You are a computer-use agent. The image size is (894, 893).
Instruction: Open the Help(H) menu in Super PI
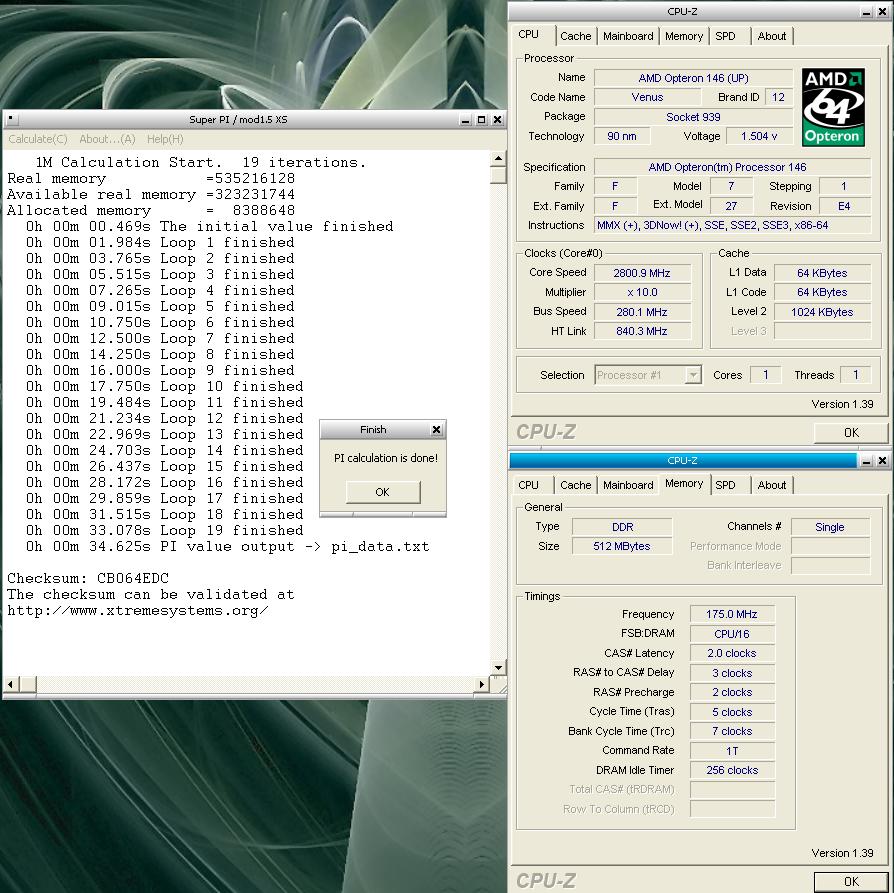point(165,139)
